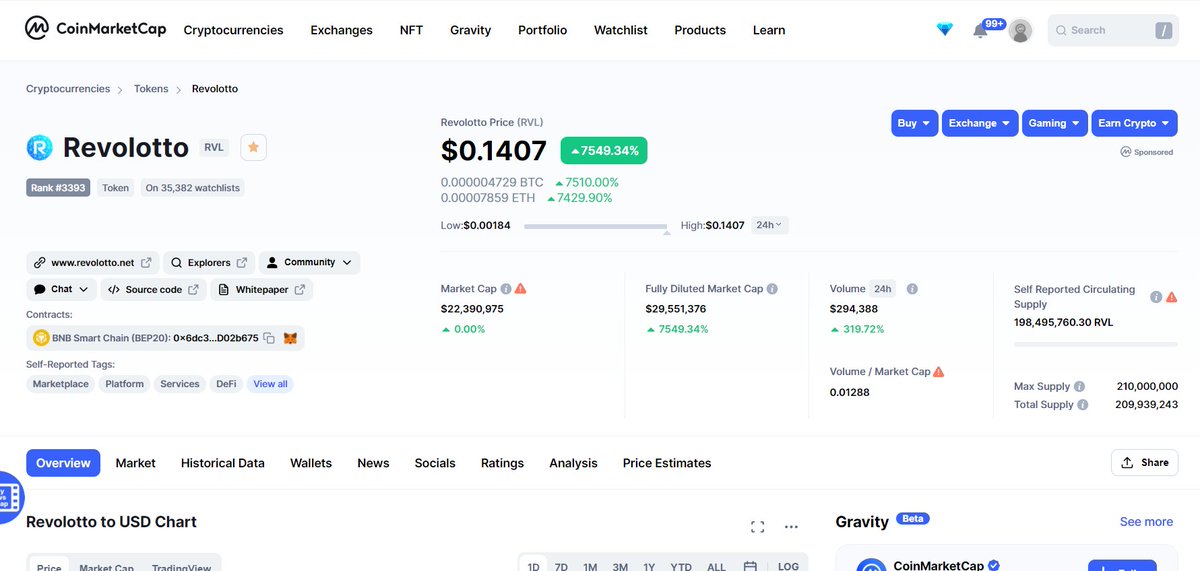Switch to the Wallets tab
1200x571 pixels.
click(x=311, y=463)
